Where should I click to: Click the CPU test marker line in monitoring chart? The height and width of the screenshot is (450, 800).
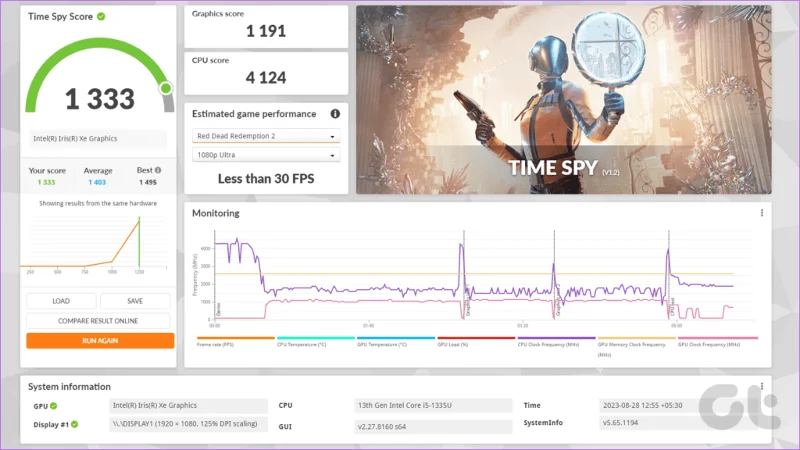tap(669, 276)
